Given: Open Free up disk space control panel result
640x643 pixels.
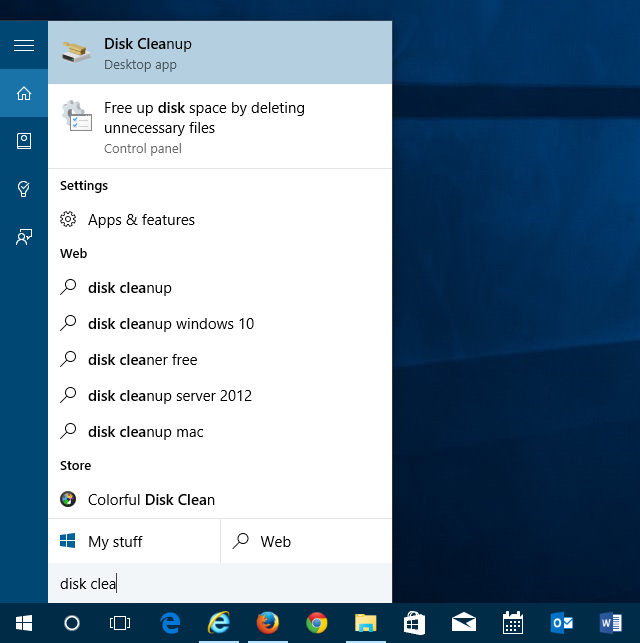Looking at the screenshot, I should [x=220, y=127].
